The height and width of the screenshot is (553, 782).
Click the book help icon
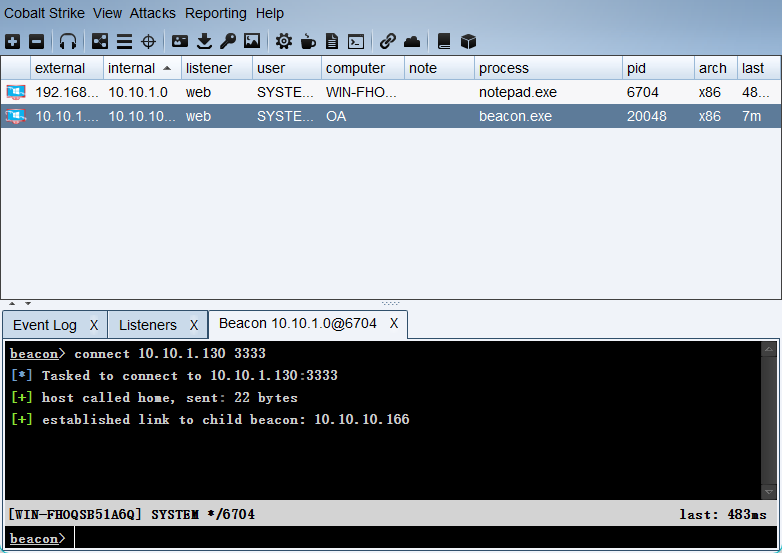tap(444, 41)
